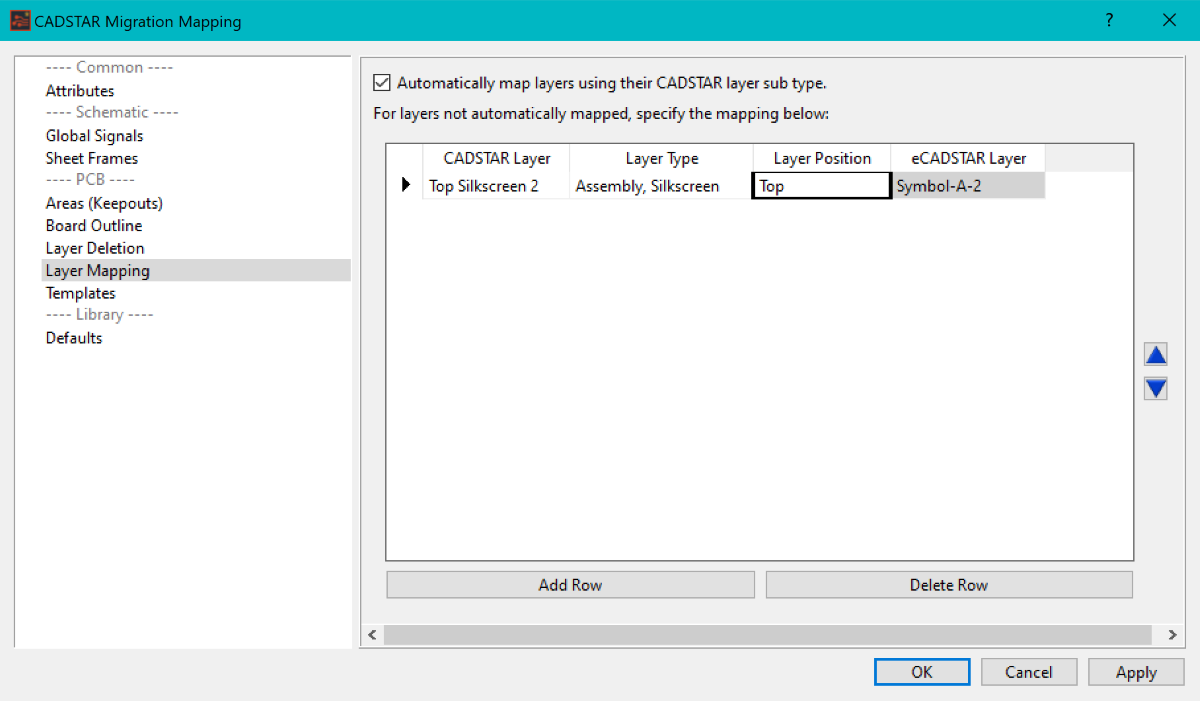The height and width of the screenshot is (701, 1200).
Task: Click the Layer Position column header
Action: (822, 158)
